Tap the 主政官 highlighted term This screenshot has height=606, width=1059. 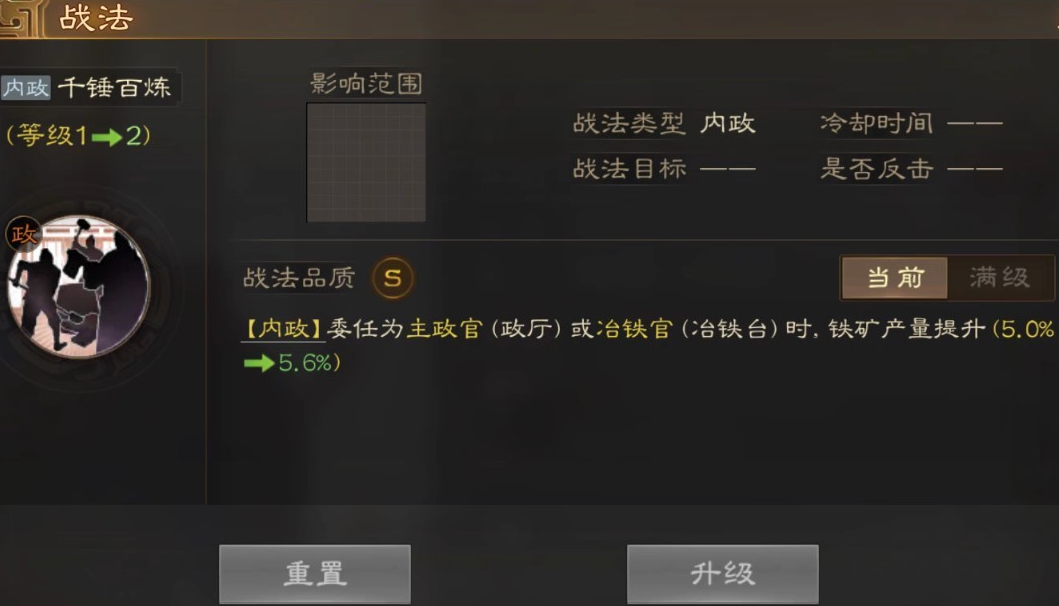(444, 329)
